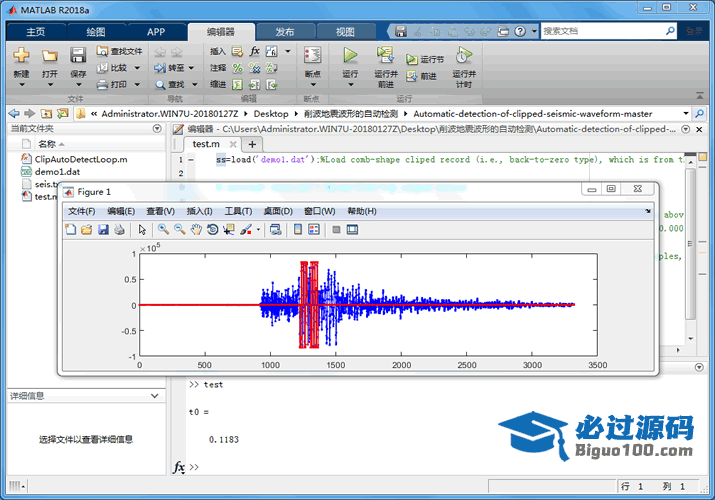Viewport: 715px width, 500px height.
Task: Switch to the 视图 ribbon tab
Action: 345,32
